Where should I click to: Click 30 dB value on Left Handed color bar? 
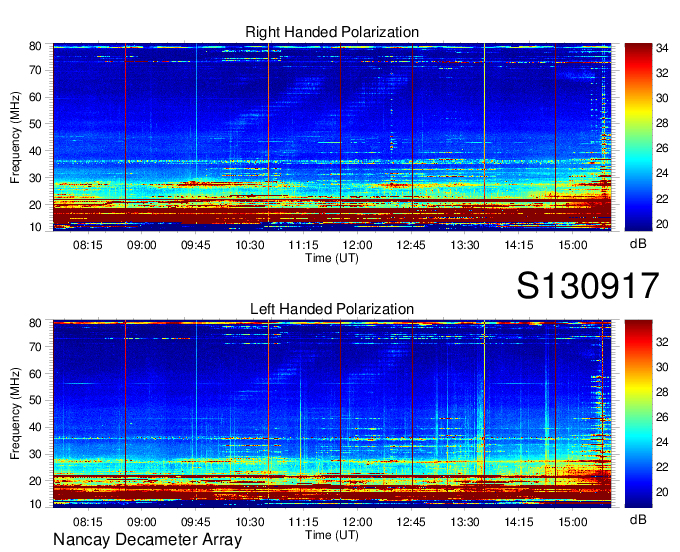point(662,367)
